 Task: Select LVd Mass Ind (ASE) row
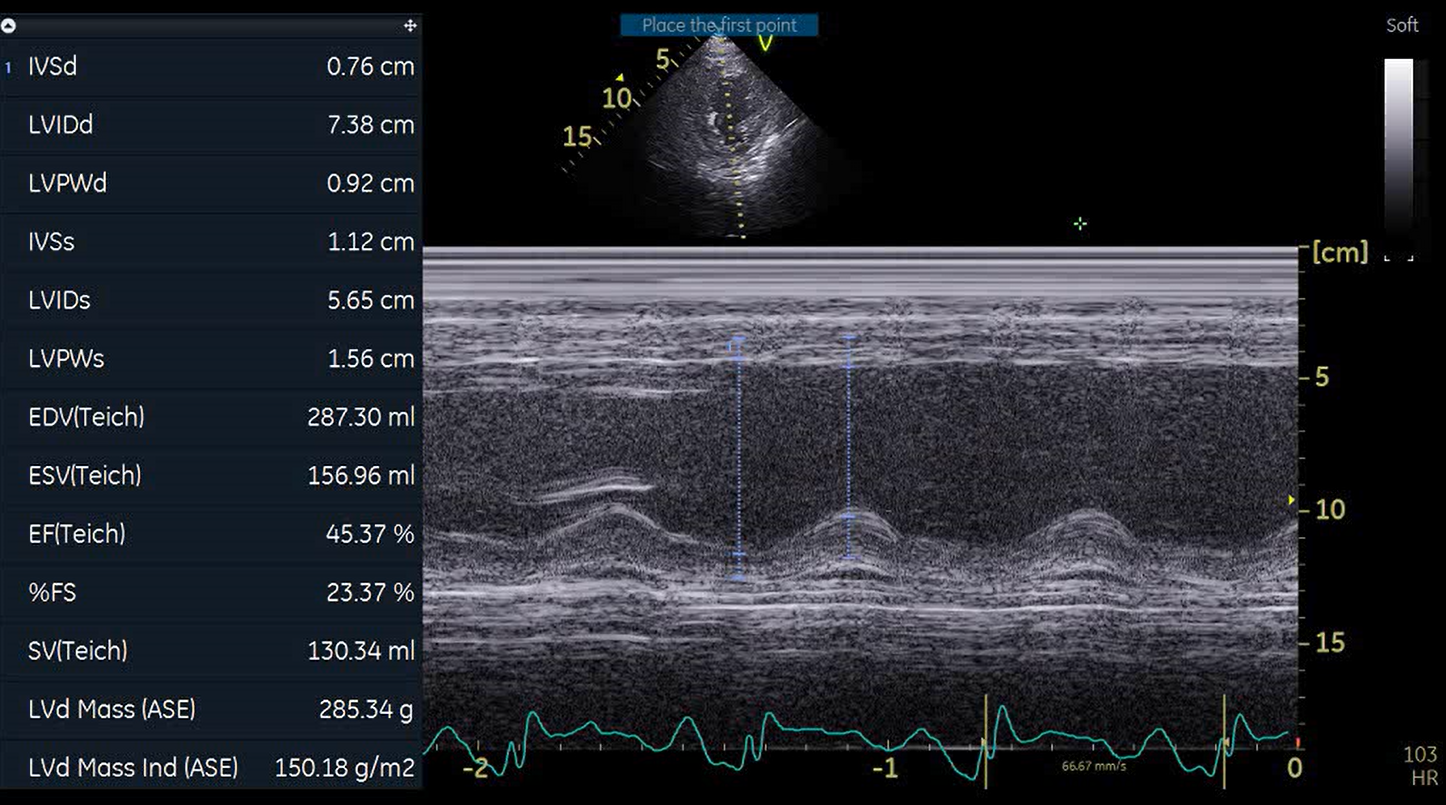coord(210,768)
